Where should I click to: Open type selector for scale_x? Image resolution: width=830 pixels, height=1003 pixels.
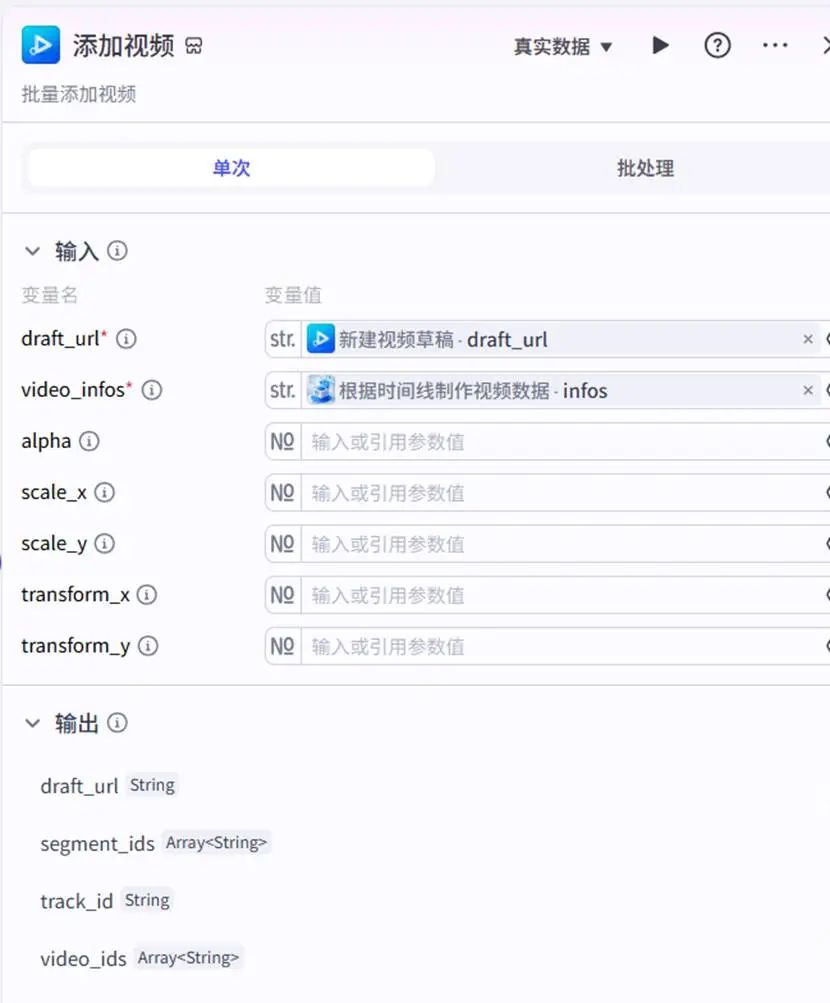pos(283,493)
